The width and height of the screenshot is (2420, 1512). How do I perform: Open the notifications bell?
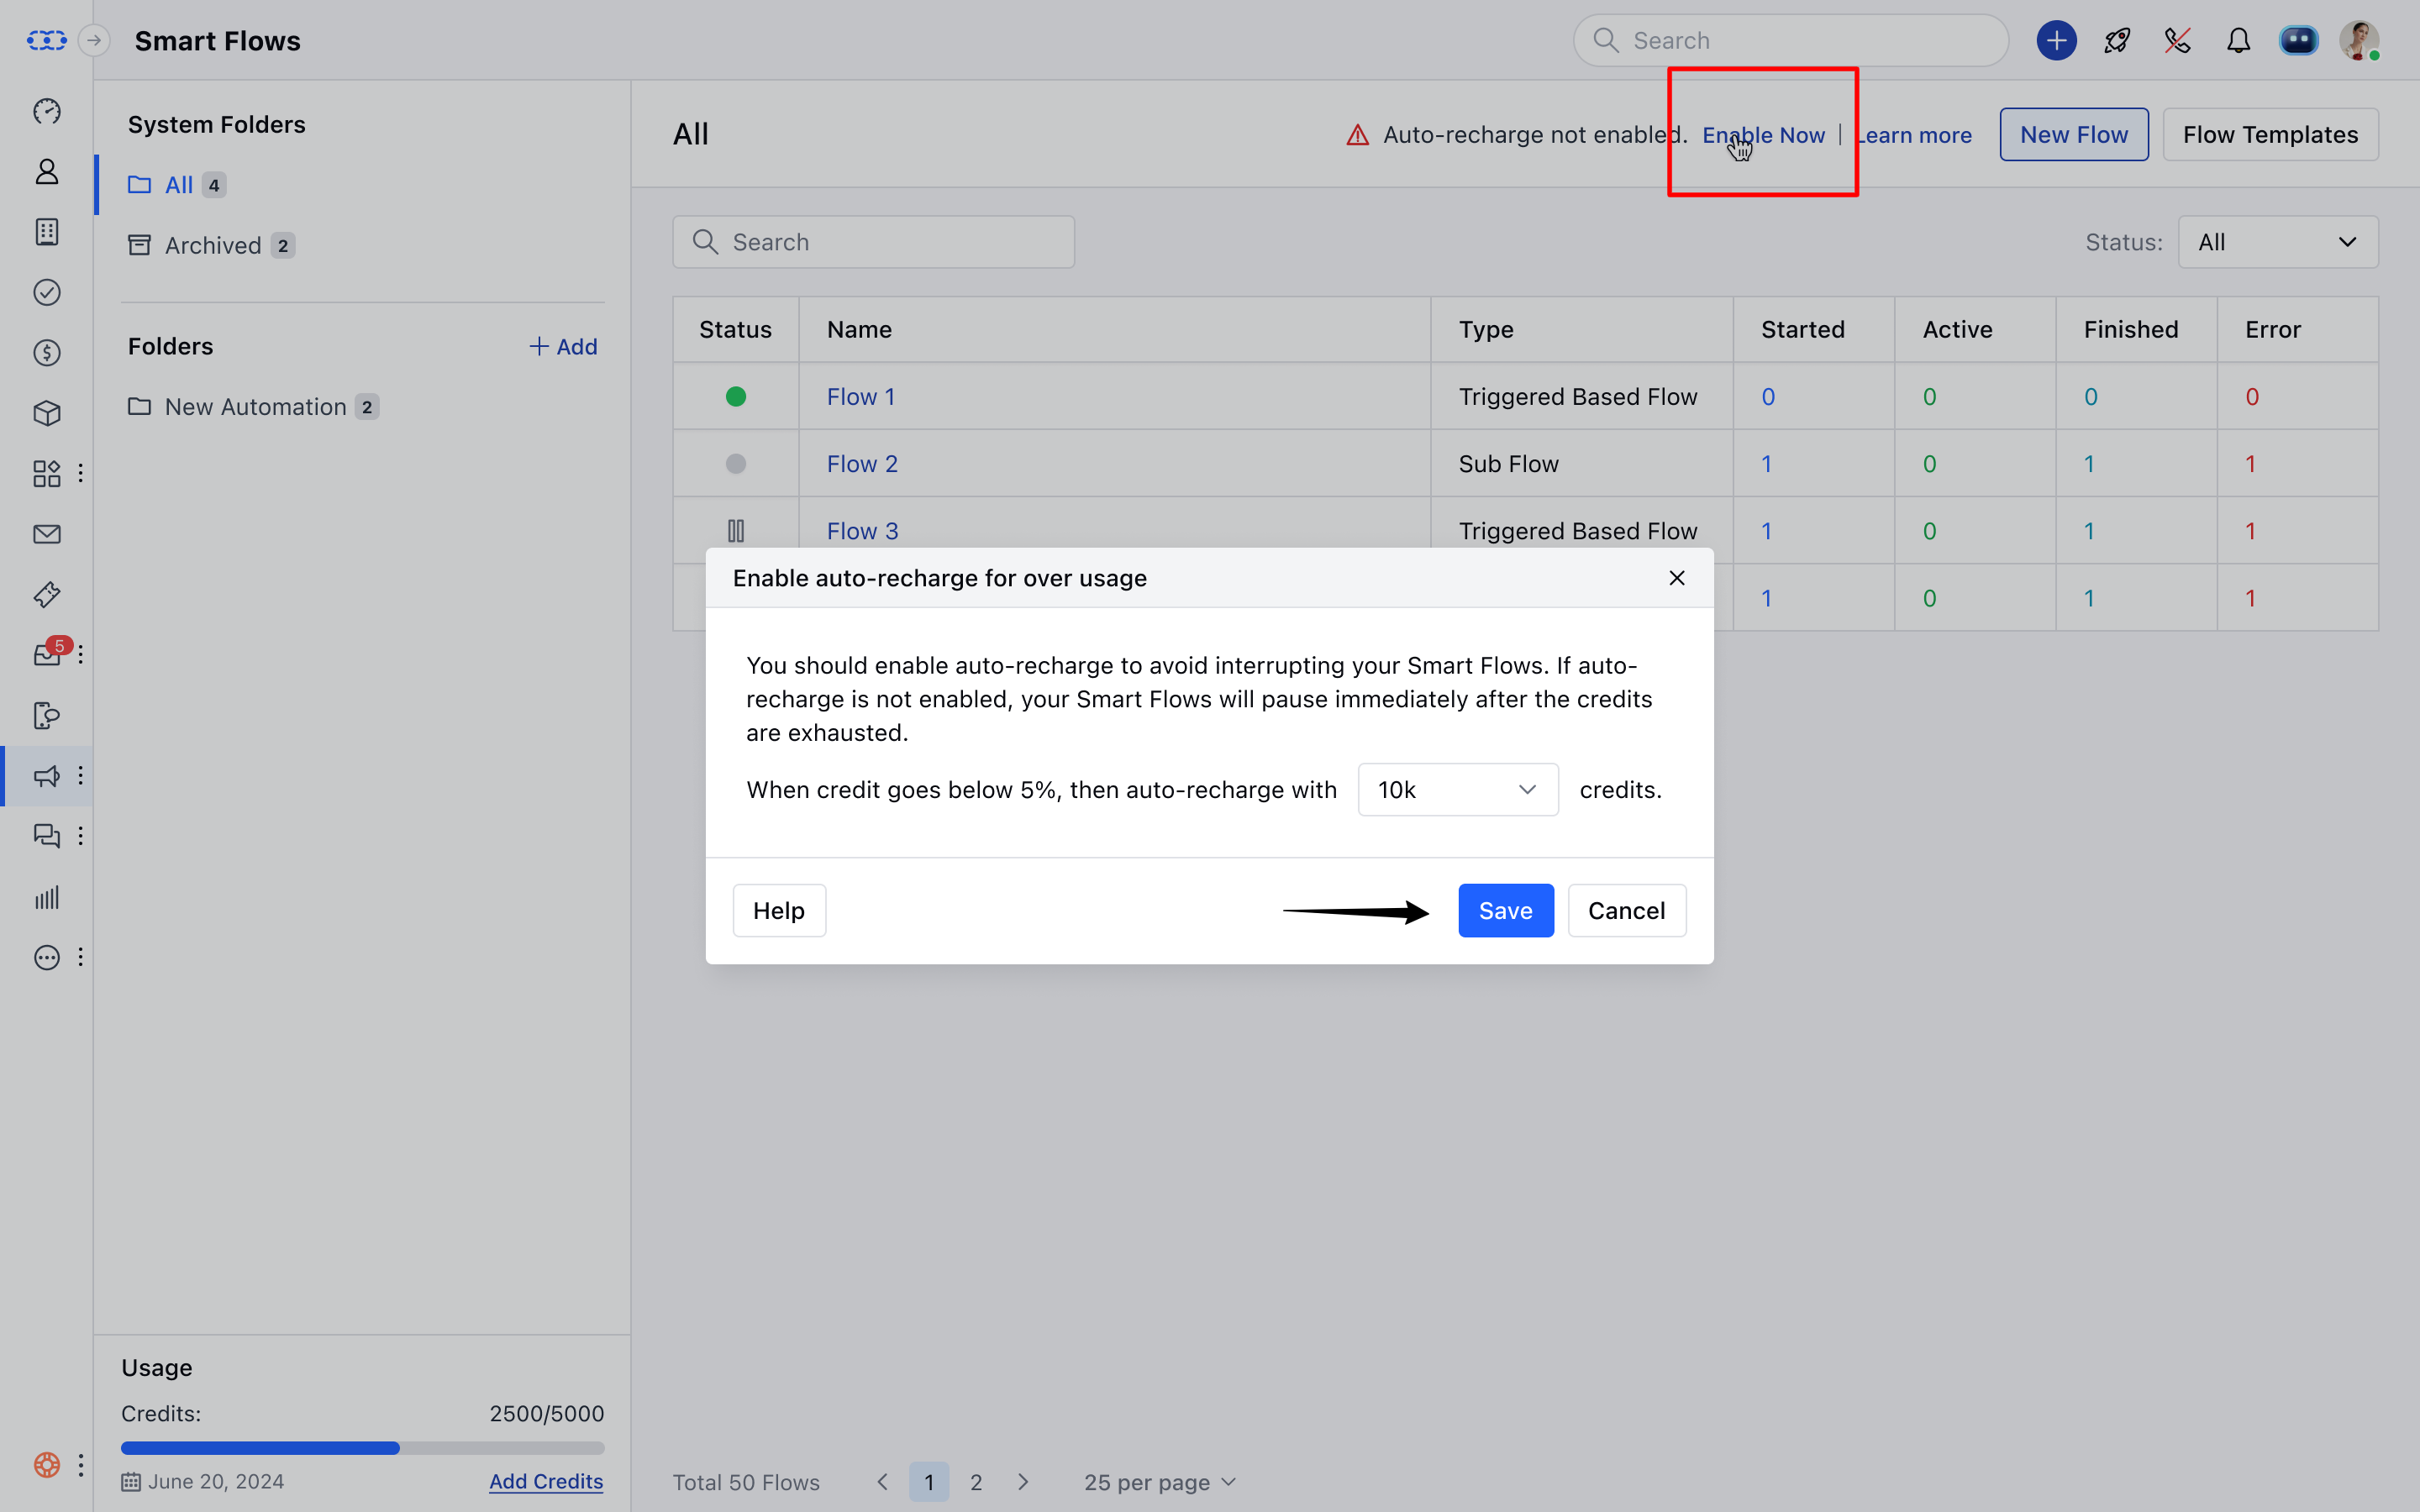[2238, 41]
